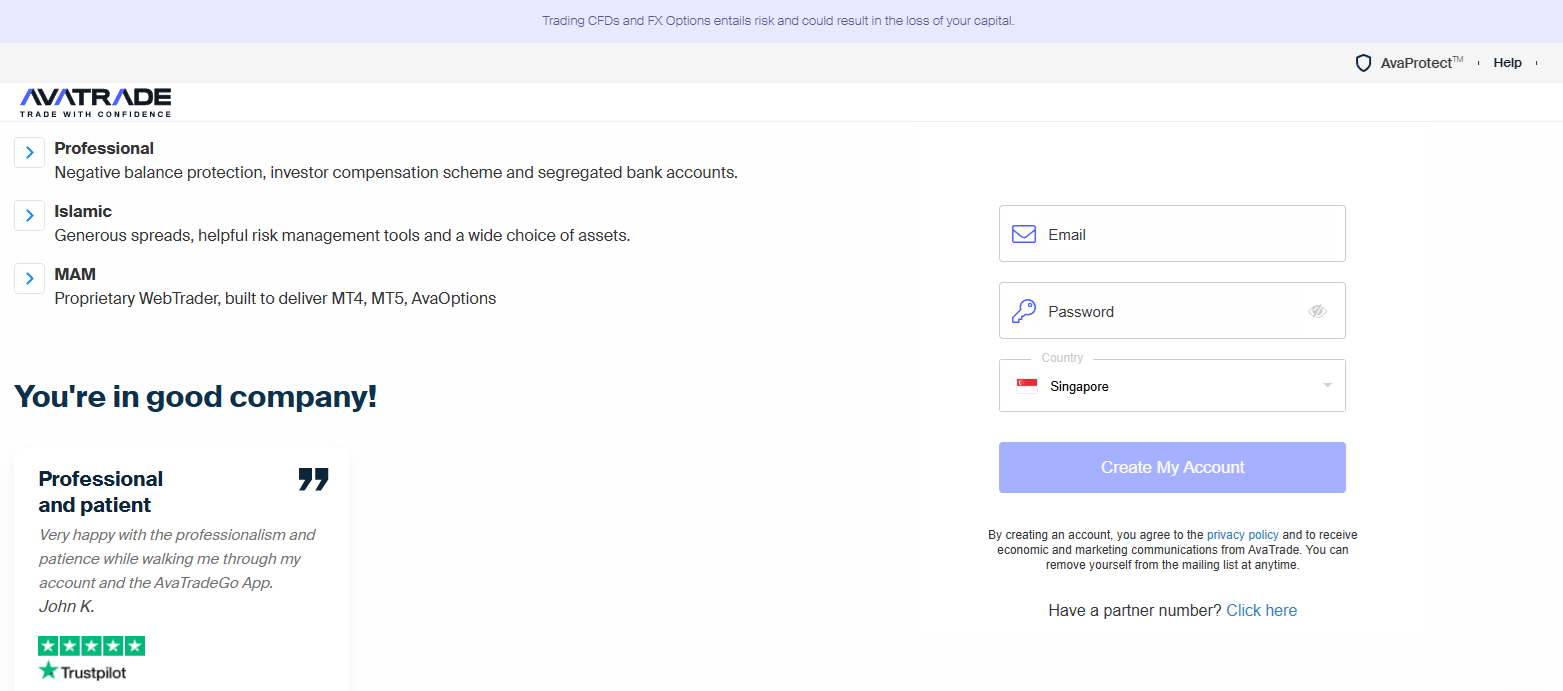
Task: Open AvaProtect from the top bar
Action: click(x=1409, y=63)
